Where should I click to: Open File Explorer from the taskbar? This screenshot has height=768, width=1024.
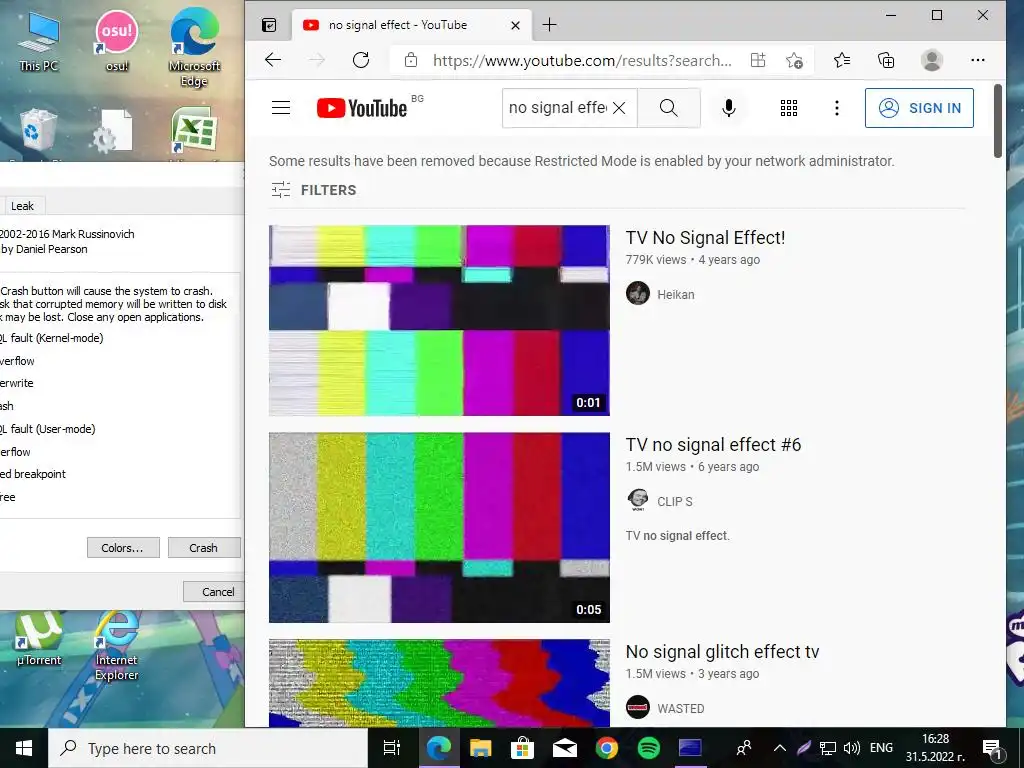point(481,748)
